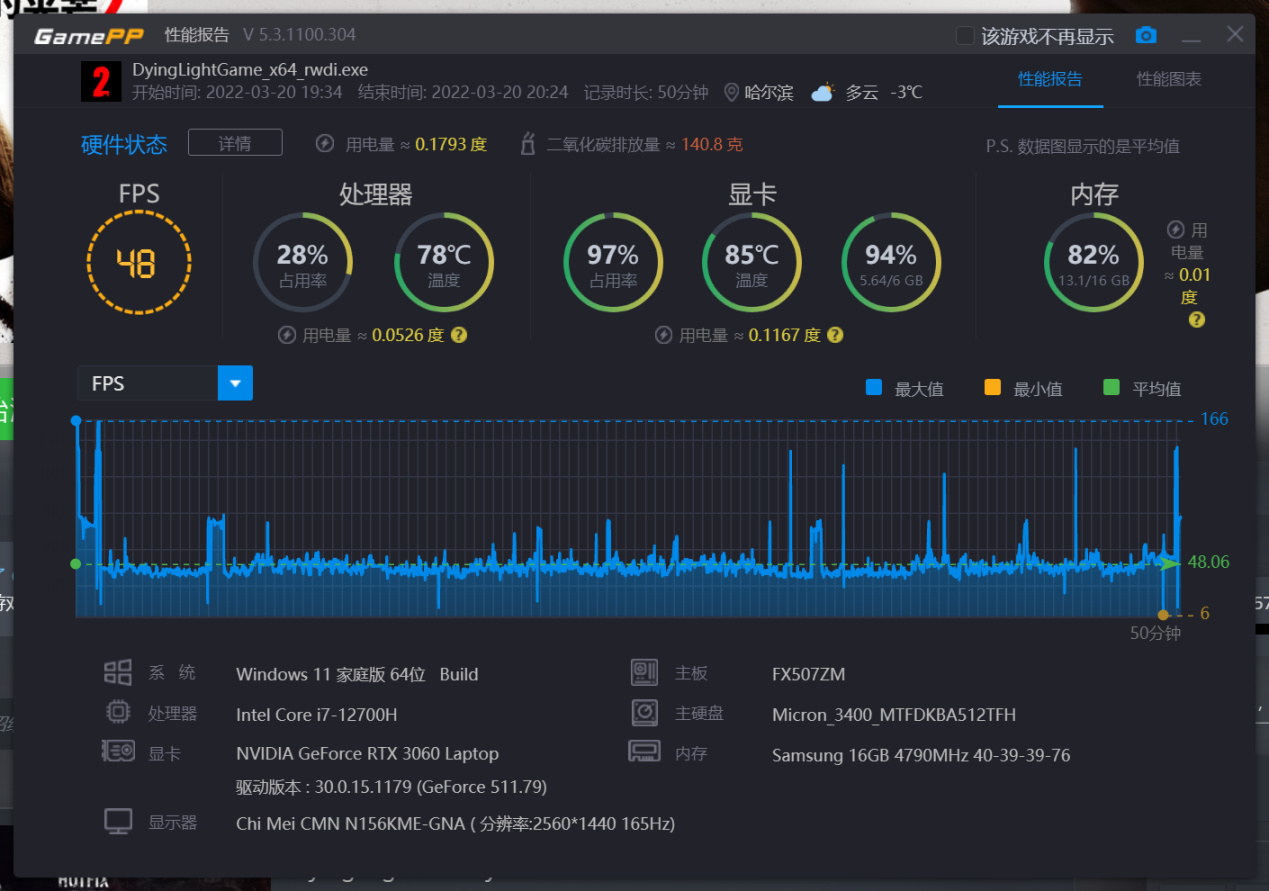Click the cloudy weather icon
The width and height of the screenshot is (1269, 891).
pyautogui.click(x=823, y=92)
